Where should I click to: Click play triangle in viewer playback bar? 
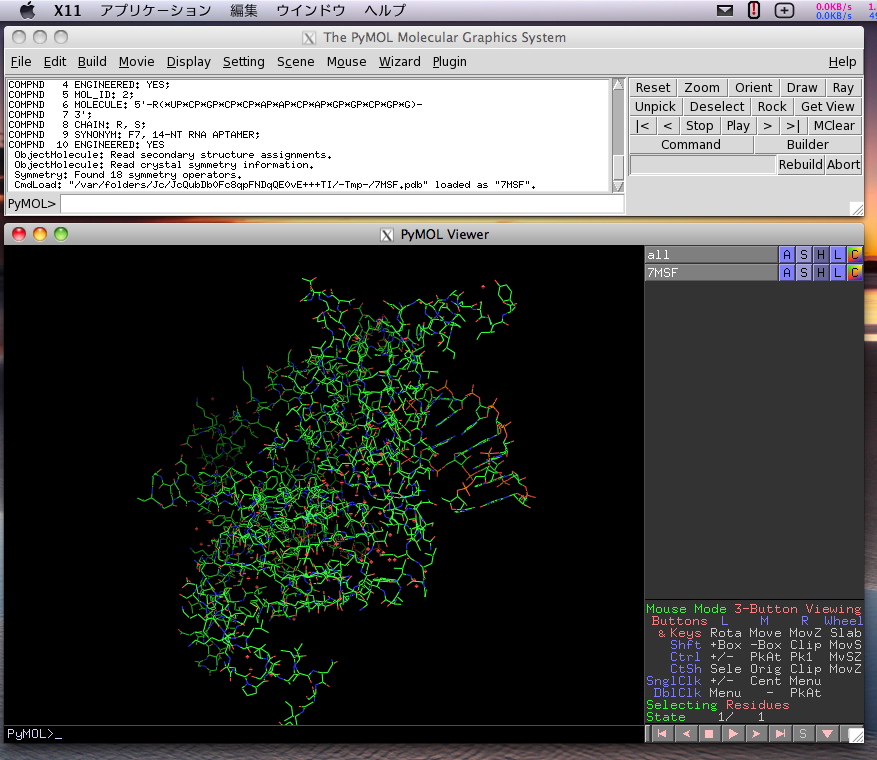(733, 734)
